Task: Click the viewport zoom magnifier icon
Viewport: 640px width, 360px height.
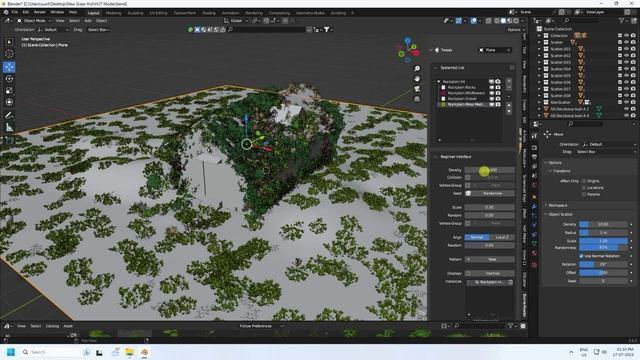Action: [417, 69]
